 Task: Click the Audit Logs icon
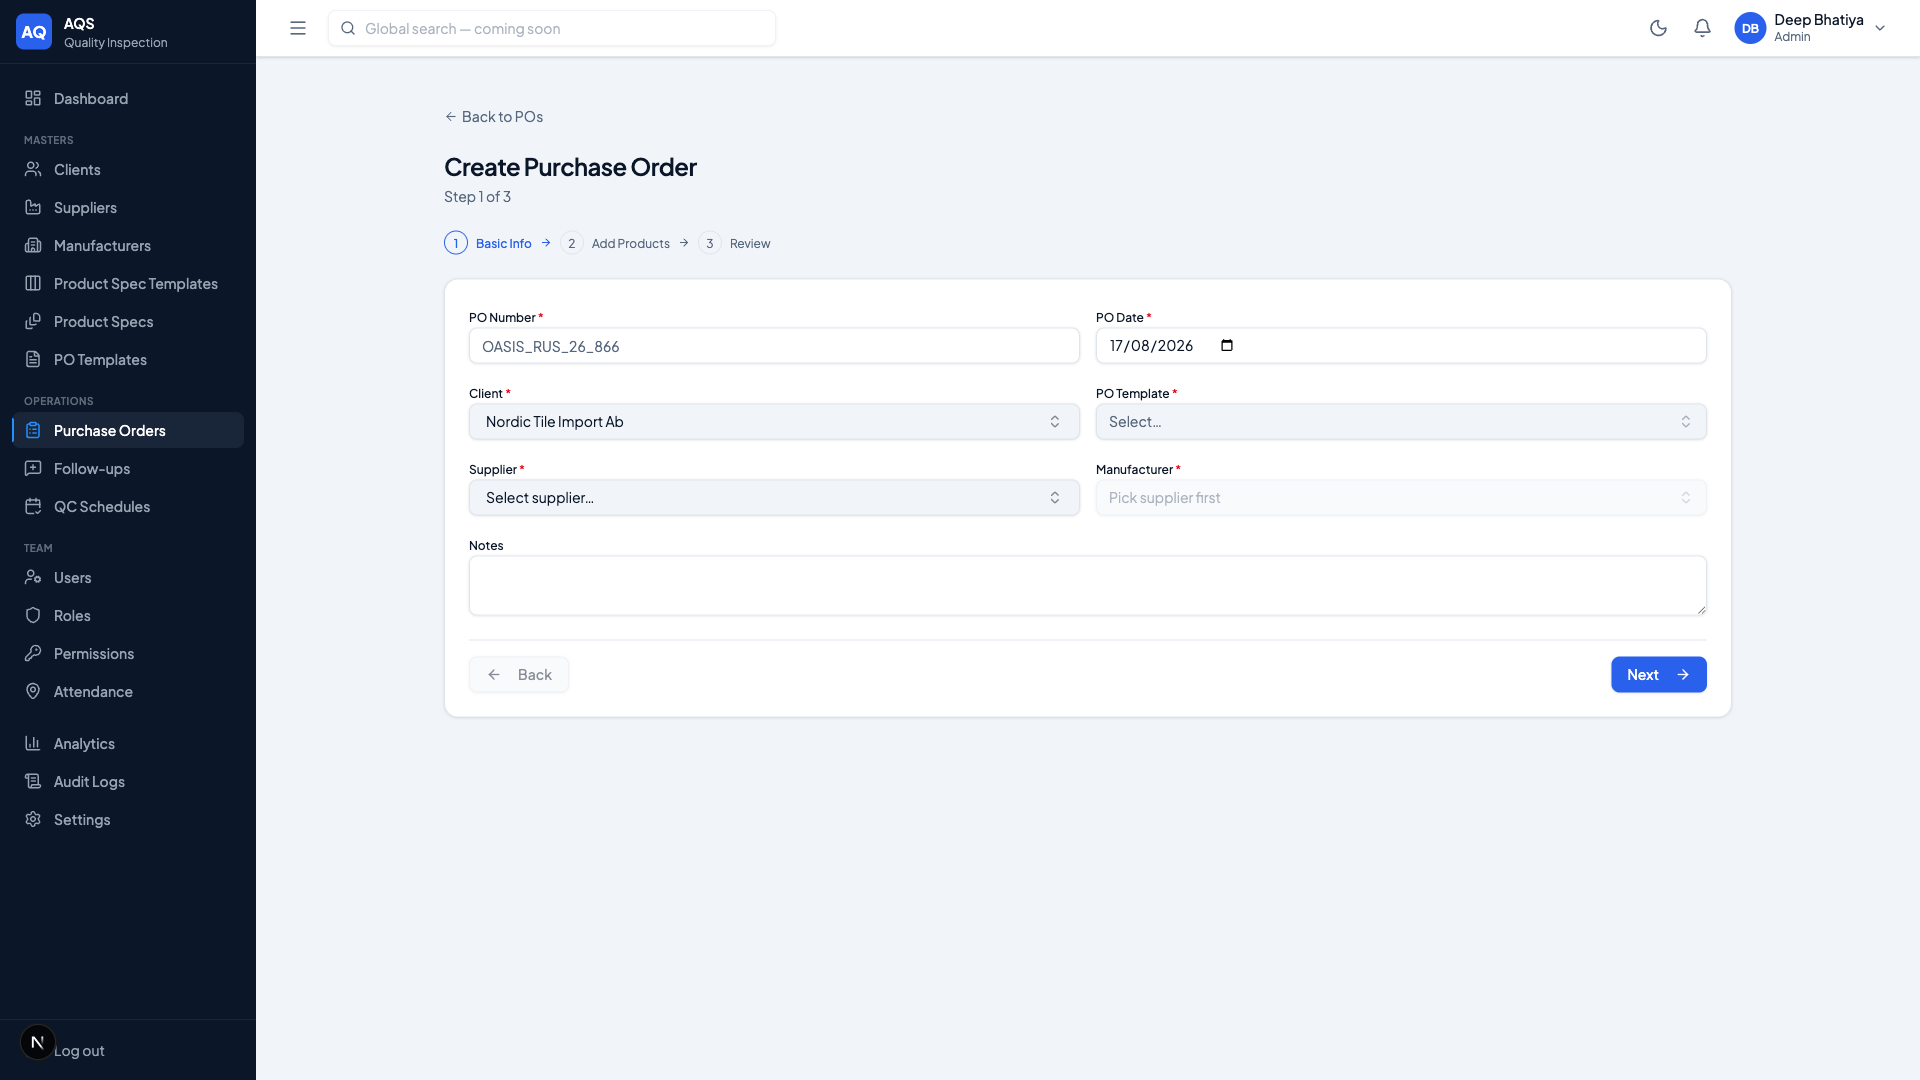coord(33,781)
